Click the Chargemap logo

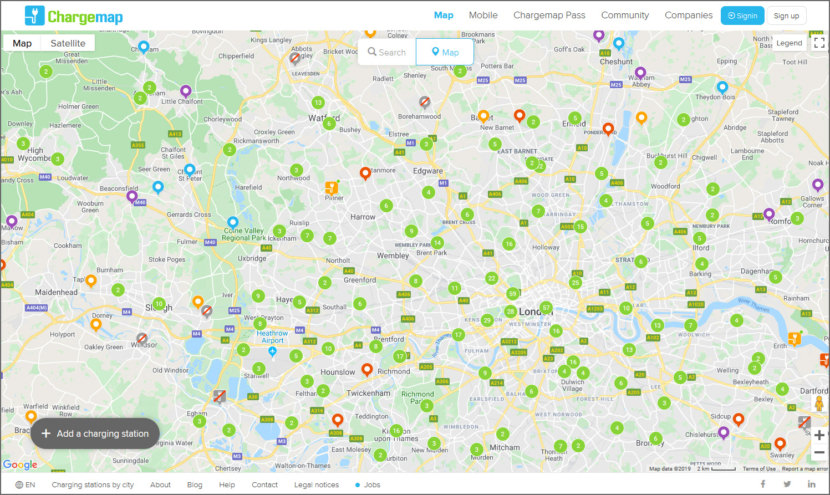[74, 16]
